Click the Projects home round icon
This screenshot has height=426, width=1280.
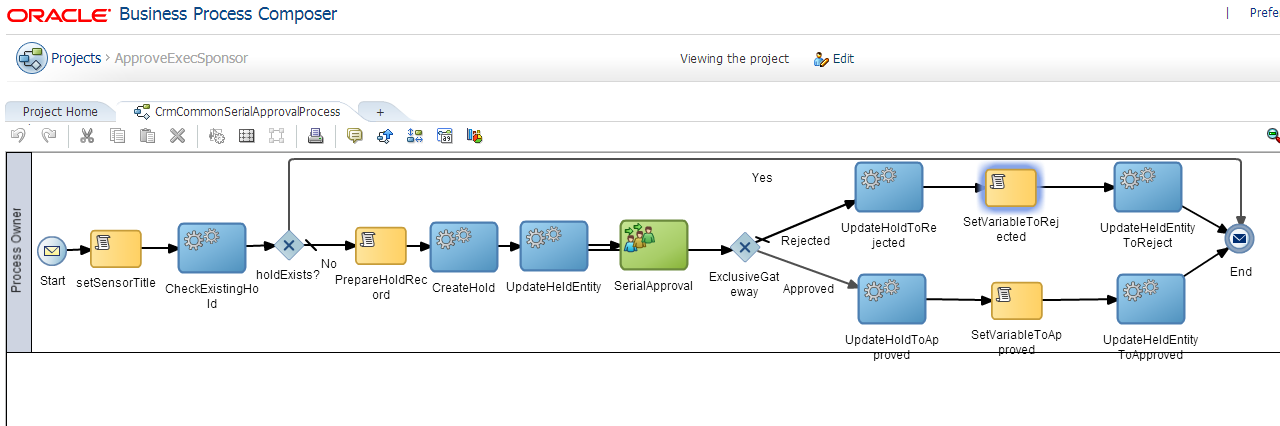point(31,58)
